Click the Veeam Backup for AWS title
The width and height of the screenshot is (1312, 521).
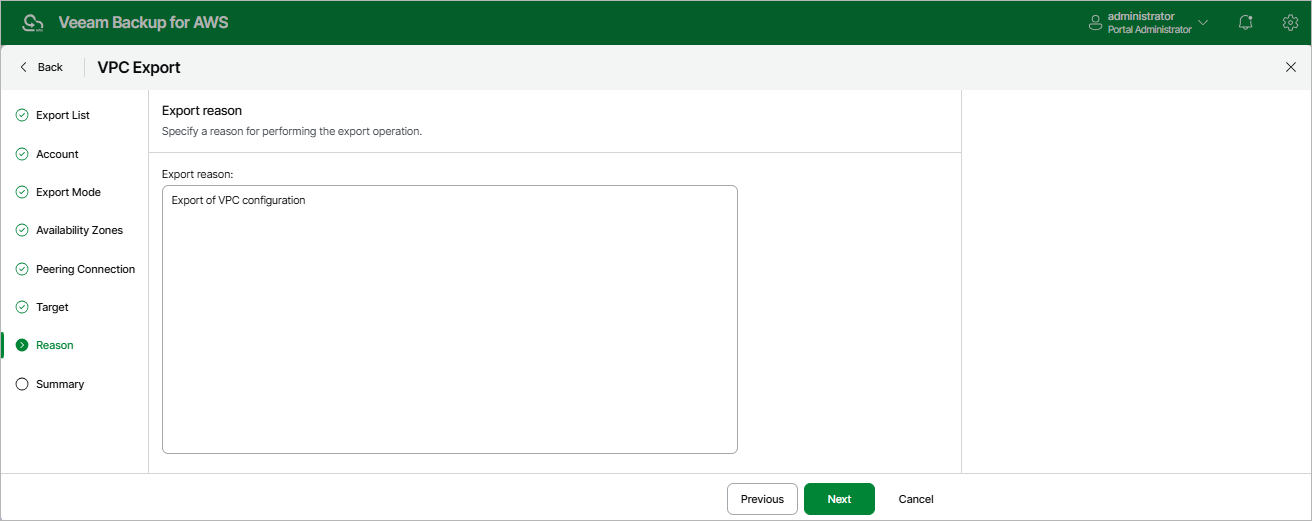click(143, 22)
